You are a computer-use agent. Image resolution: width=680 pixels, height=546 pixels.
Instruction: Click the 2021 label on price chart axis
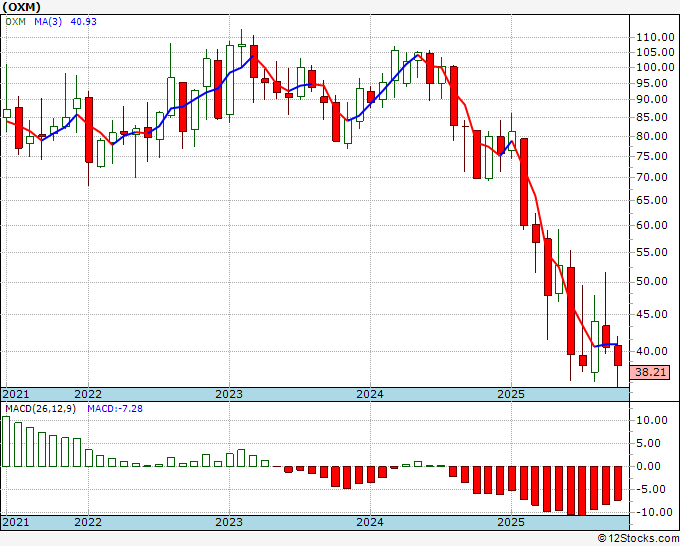pos(16,394)
